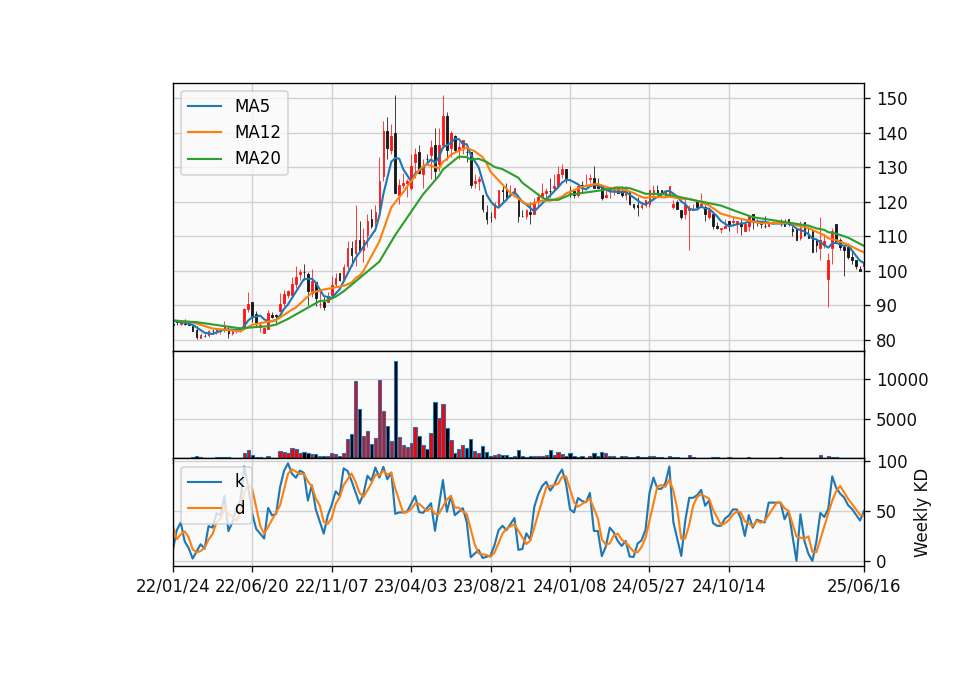Viewport: 960px width, 690px height.
Task: Click the 90 price axis value
Action: (x=887, y=306)
